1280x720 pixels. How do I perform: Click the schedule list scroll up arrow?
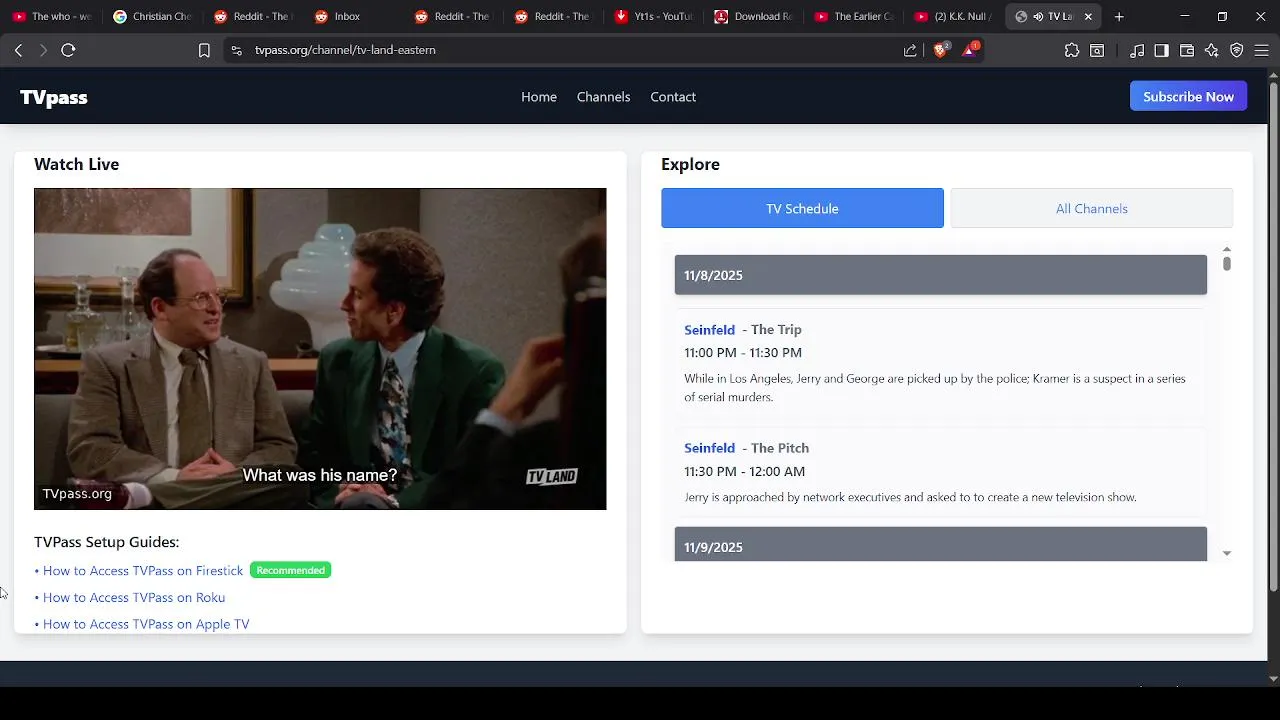(1226, 249)
